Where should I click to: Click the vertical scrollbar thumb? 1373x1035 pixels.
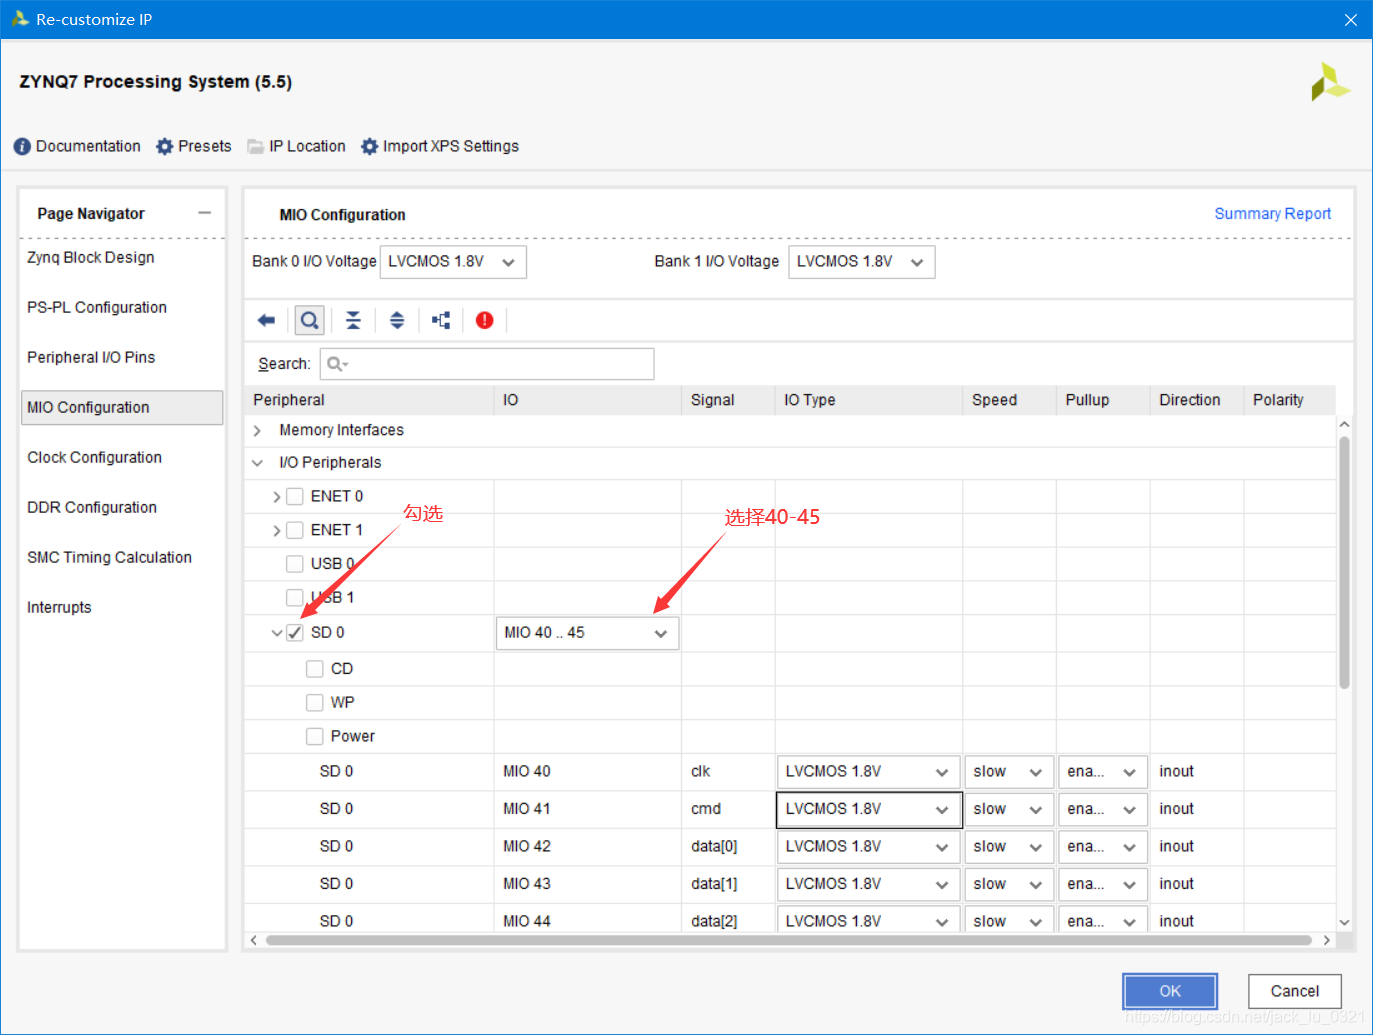point(1344,562)
